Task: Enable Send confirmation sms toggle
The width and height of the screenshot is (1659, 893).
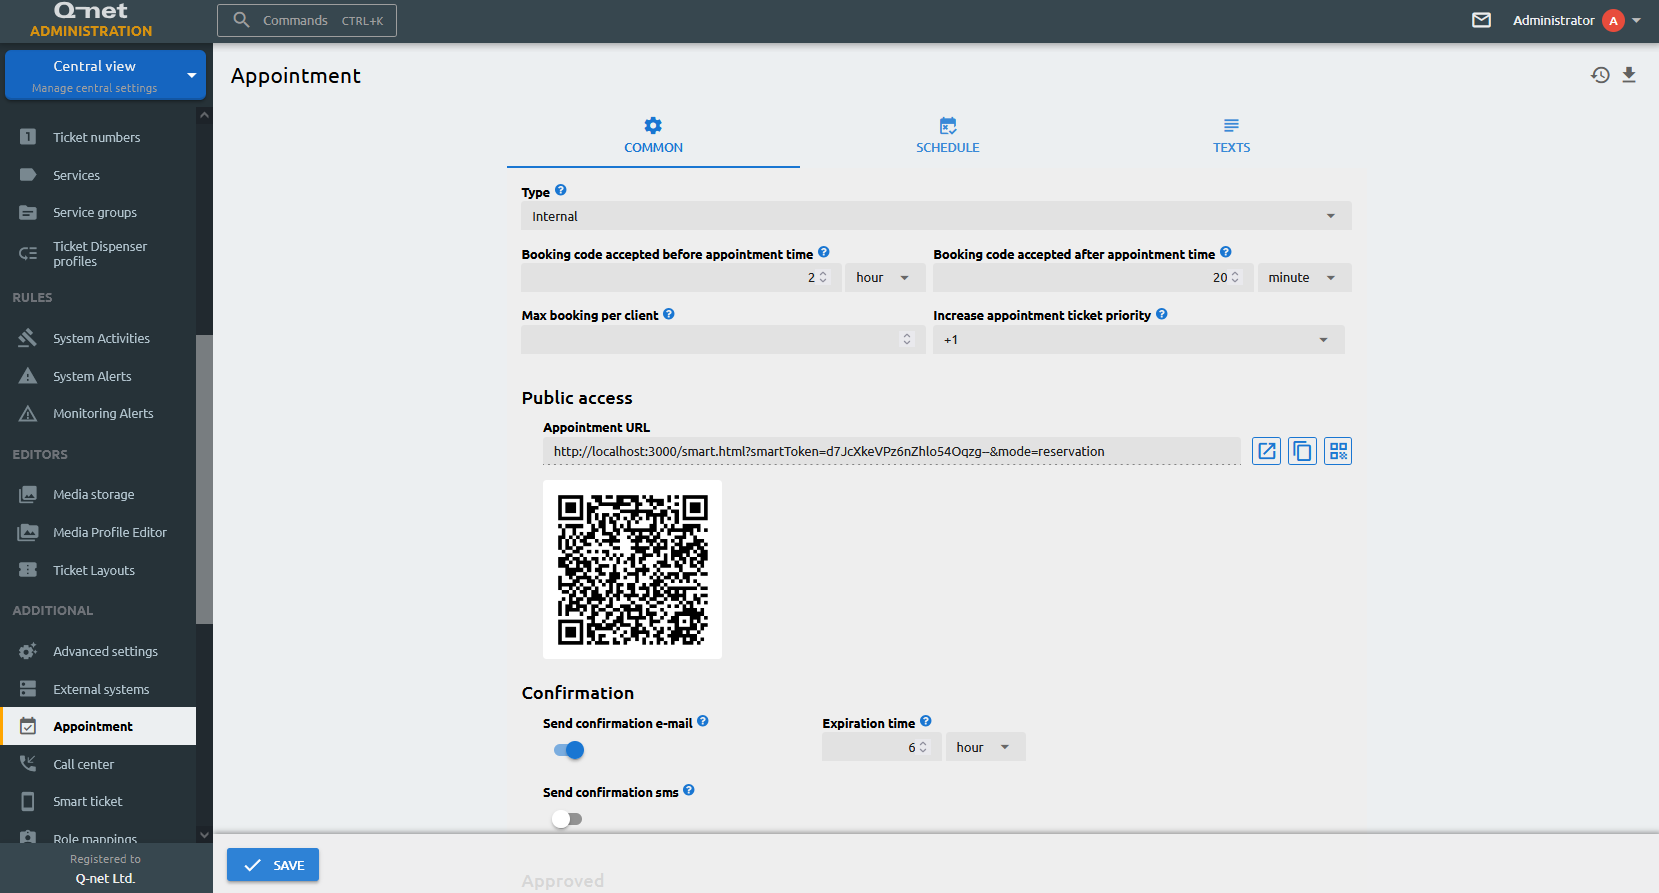Action: pyautogui.click(x=567, y=819)
